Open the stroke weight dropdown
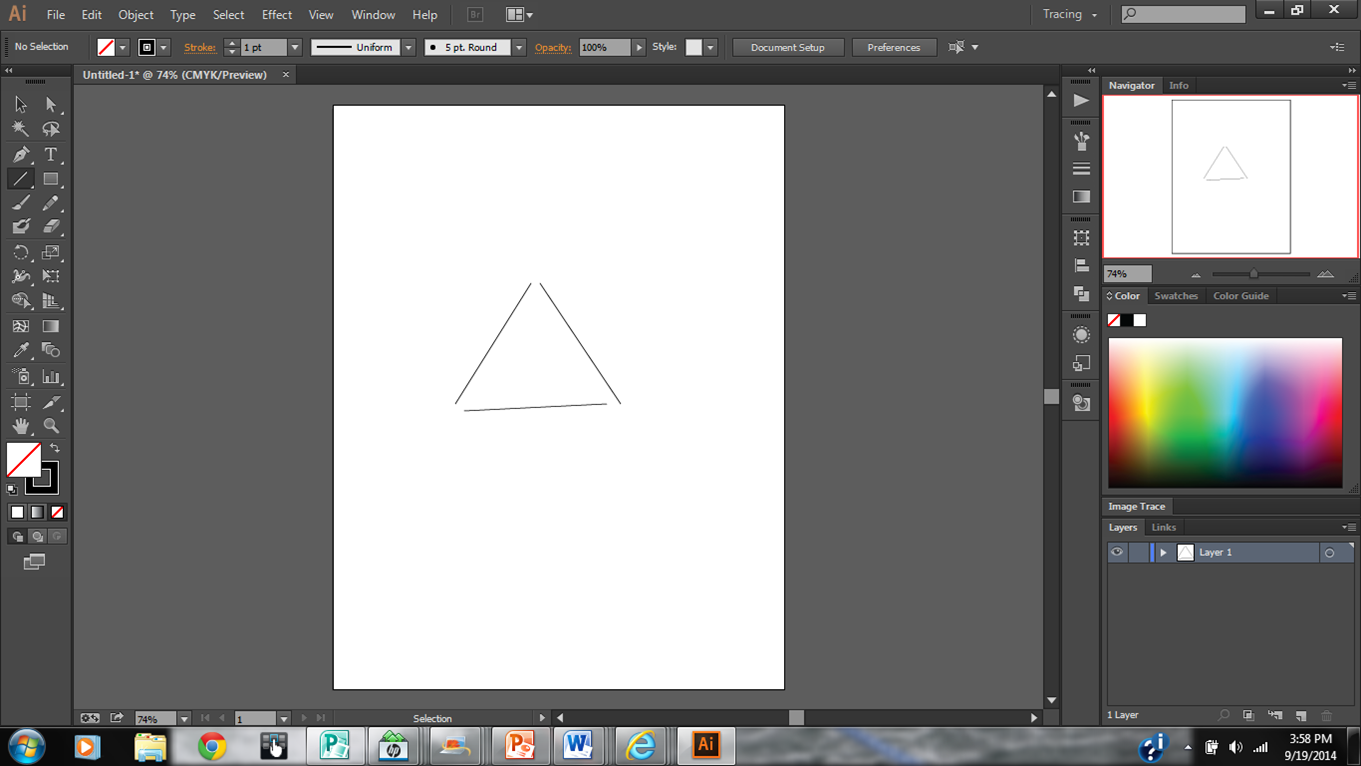 [x=295, y=47]
